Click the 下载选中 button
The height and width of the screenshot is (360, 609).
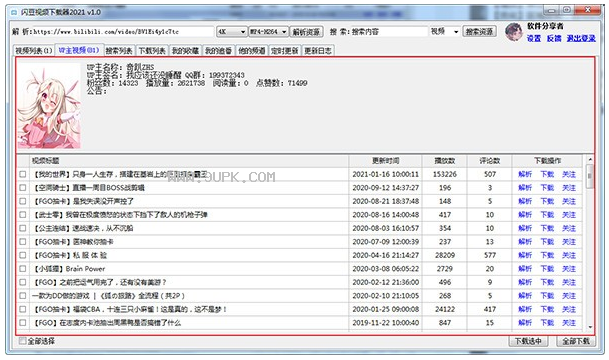[x=528, y=341]
